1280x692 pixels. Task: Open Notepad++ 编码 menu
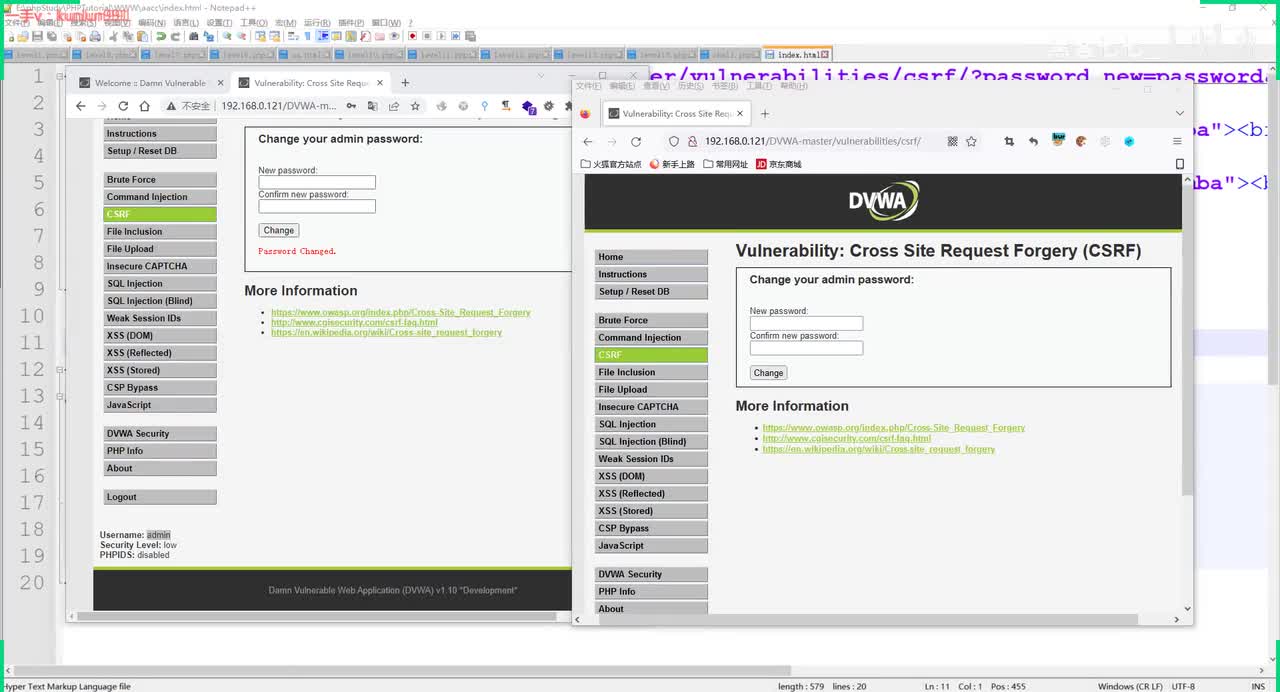[152, 22]
